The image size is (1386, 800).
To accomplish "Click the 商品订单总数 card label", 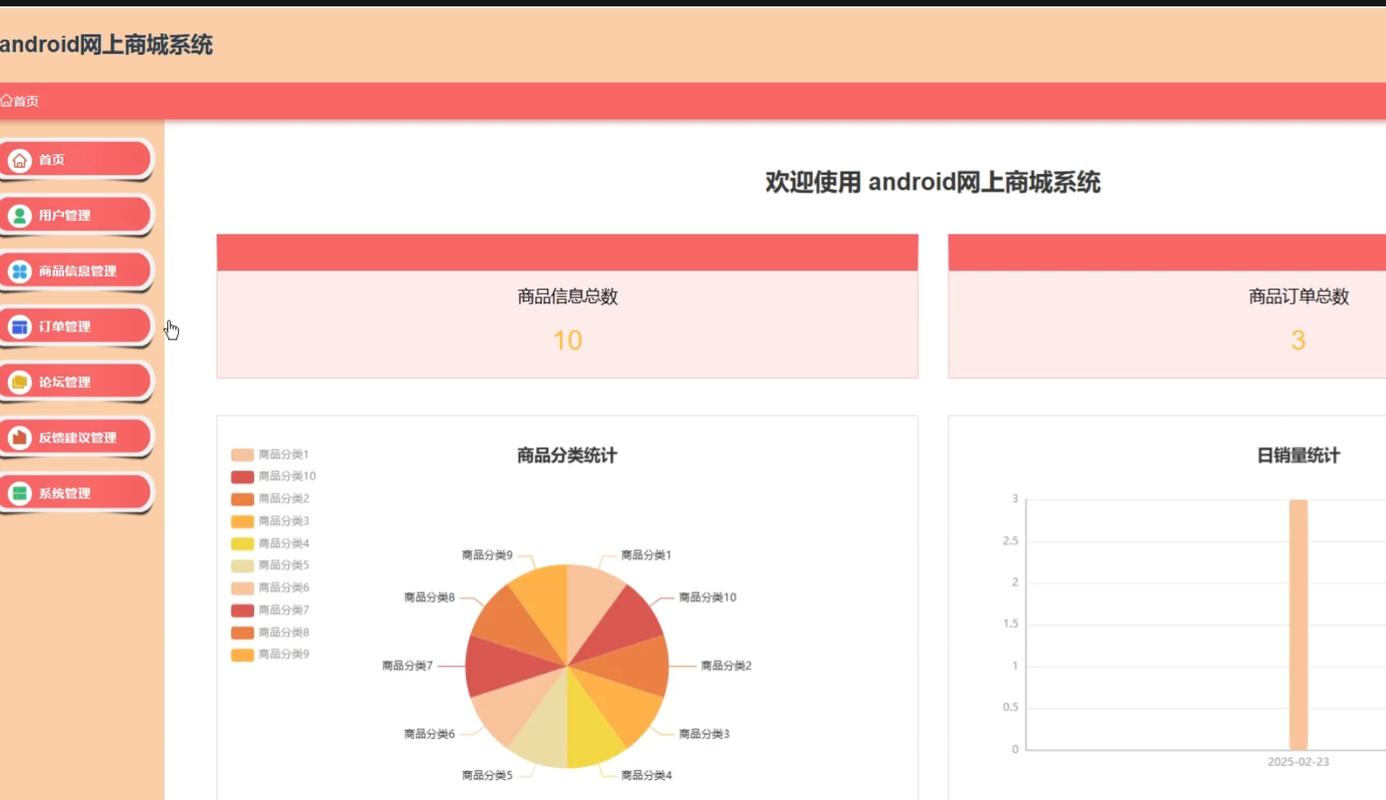I will click(1298, 297).
